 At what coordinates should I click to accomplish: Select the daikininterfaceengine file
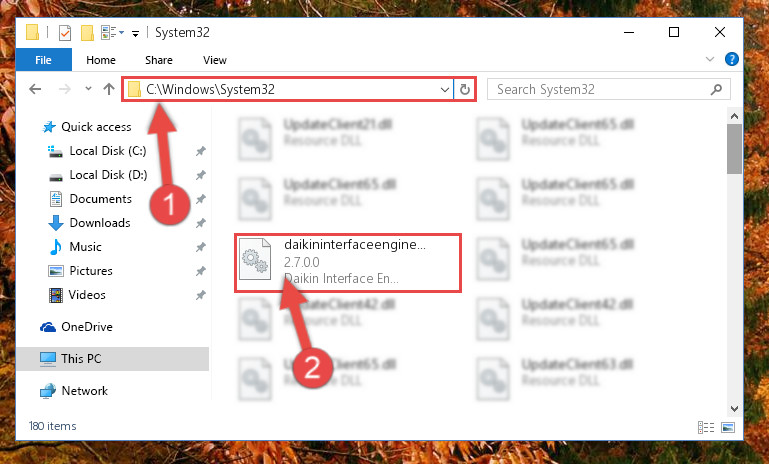pos(348,263)
